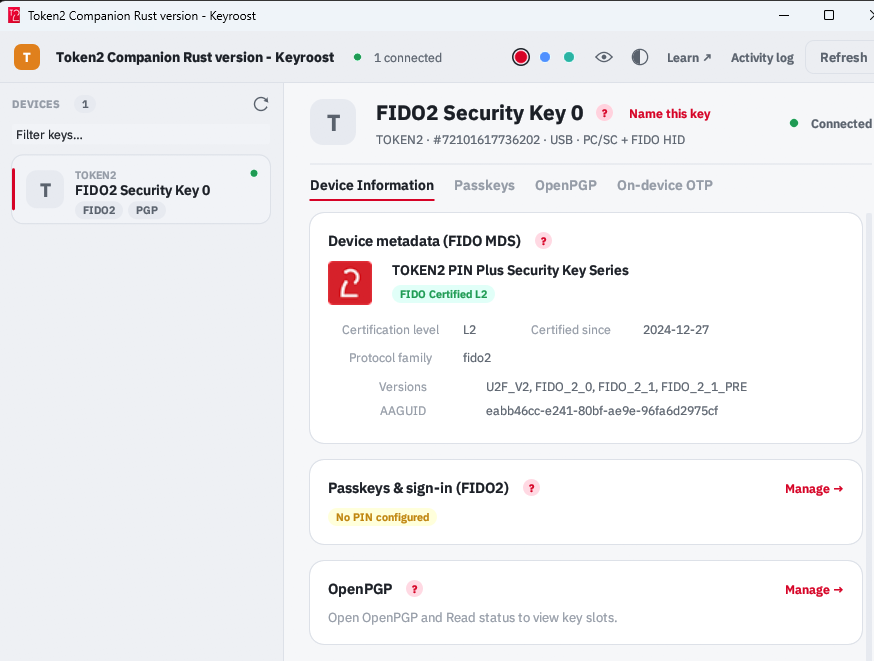Screen dimensions: 874x661
Task: Reload devices list with circular arrow icon
Action: (261, 104)
